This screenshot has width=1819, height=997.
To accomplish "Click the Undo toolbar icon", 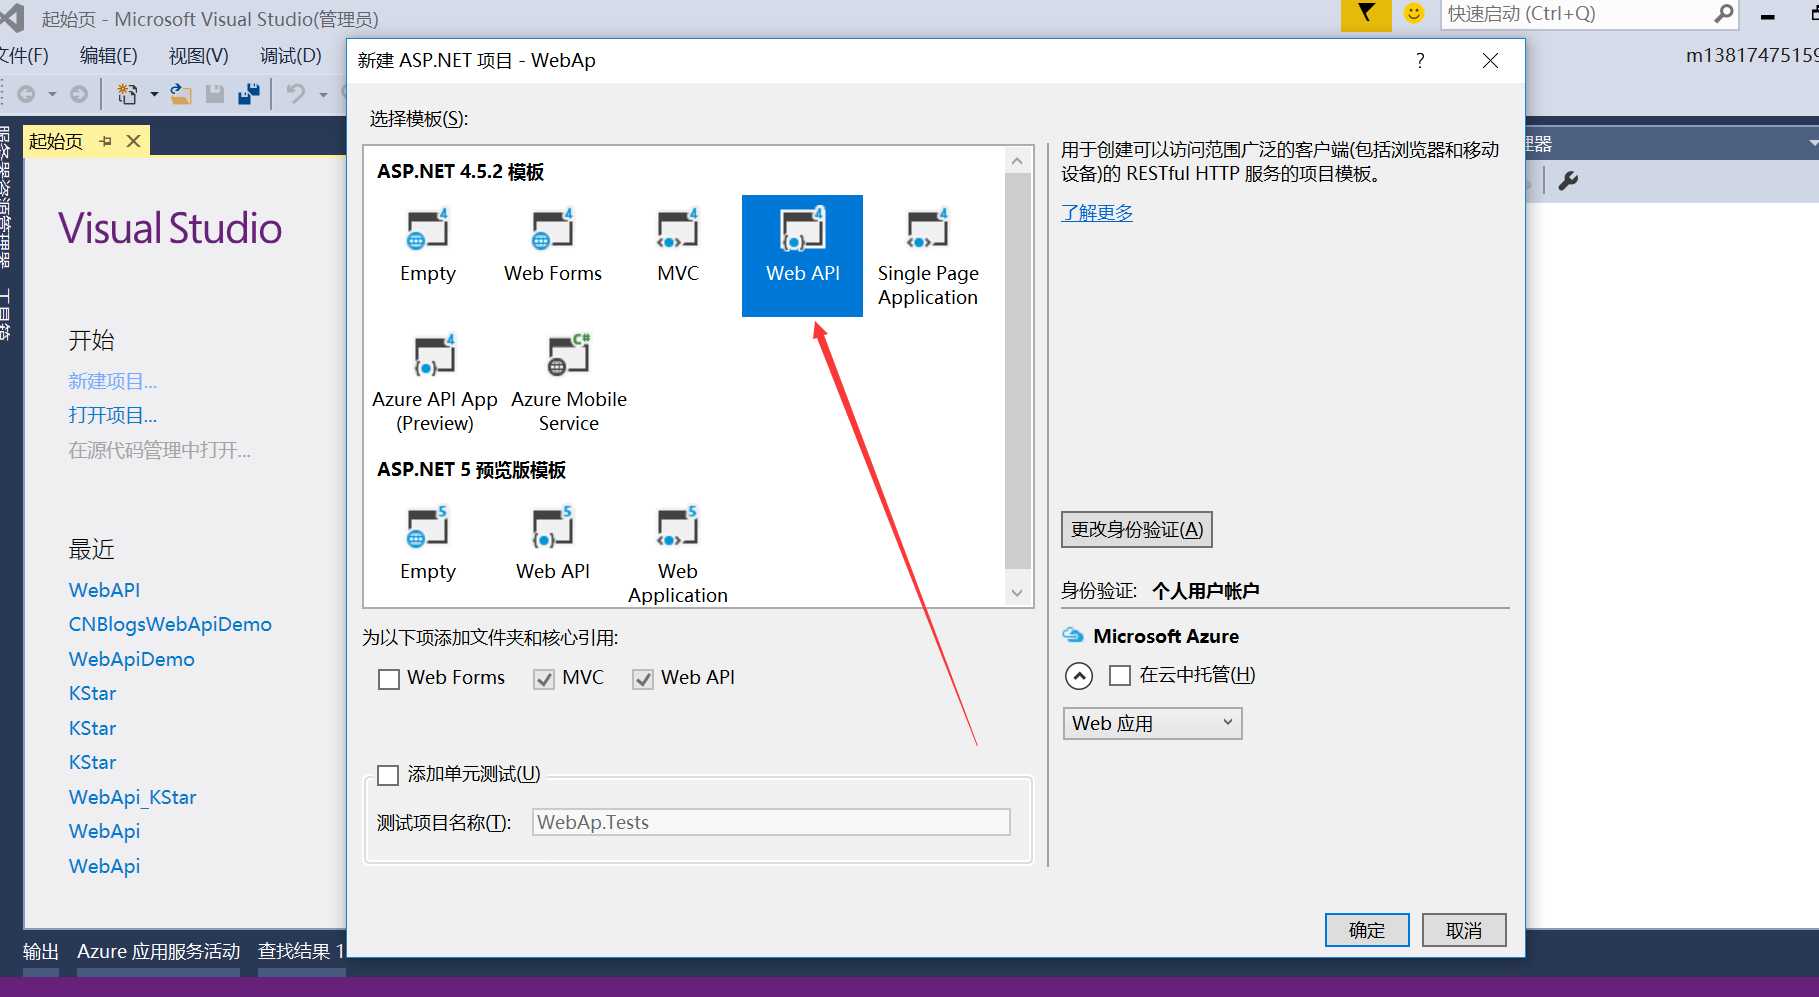I will tap(296, 94).
